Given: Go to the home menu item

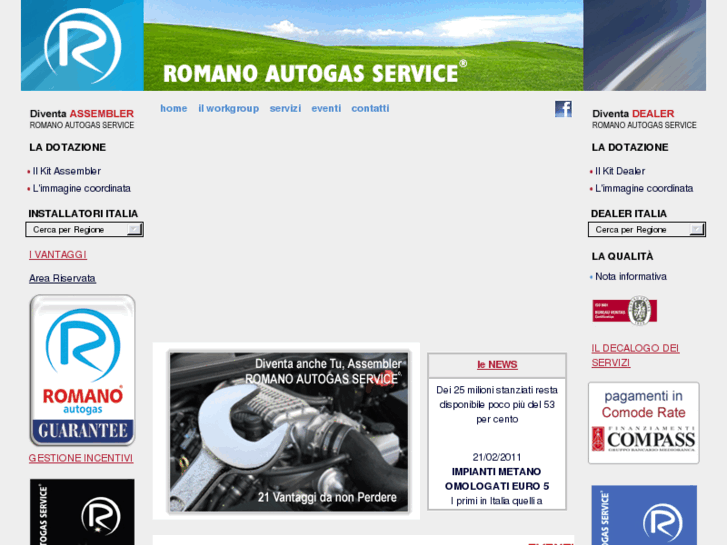Looking at the screenshot, I should point(173,108).
